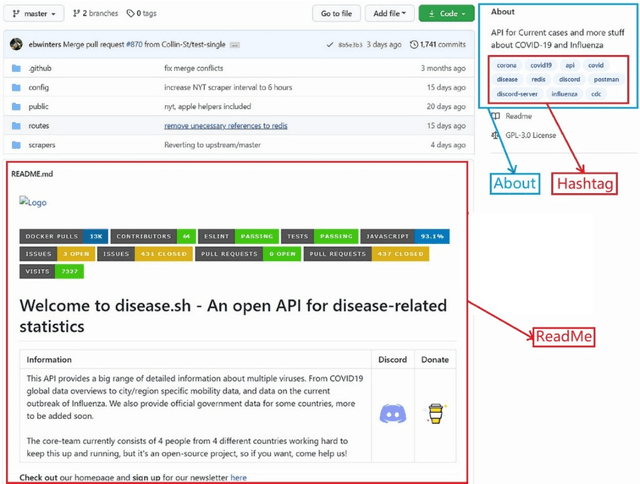Open the .github folder
640x484 pixels.
point(40,68)
